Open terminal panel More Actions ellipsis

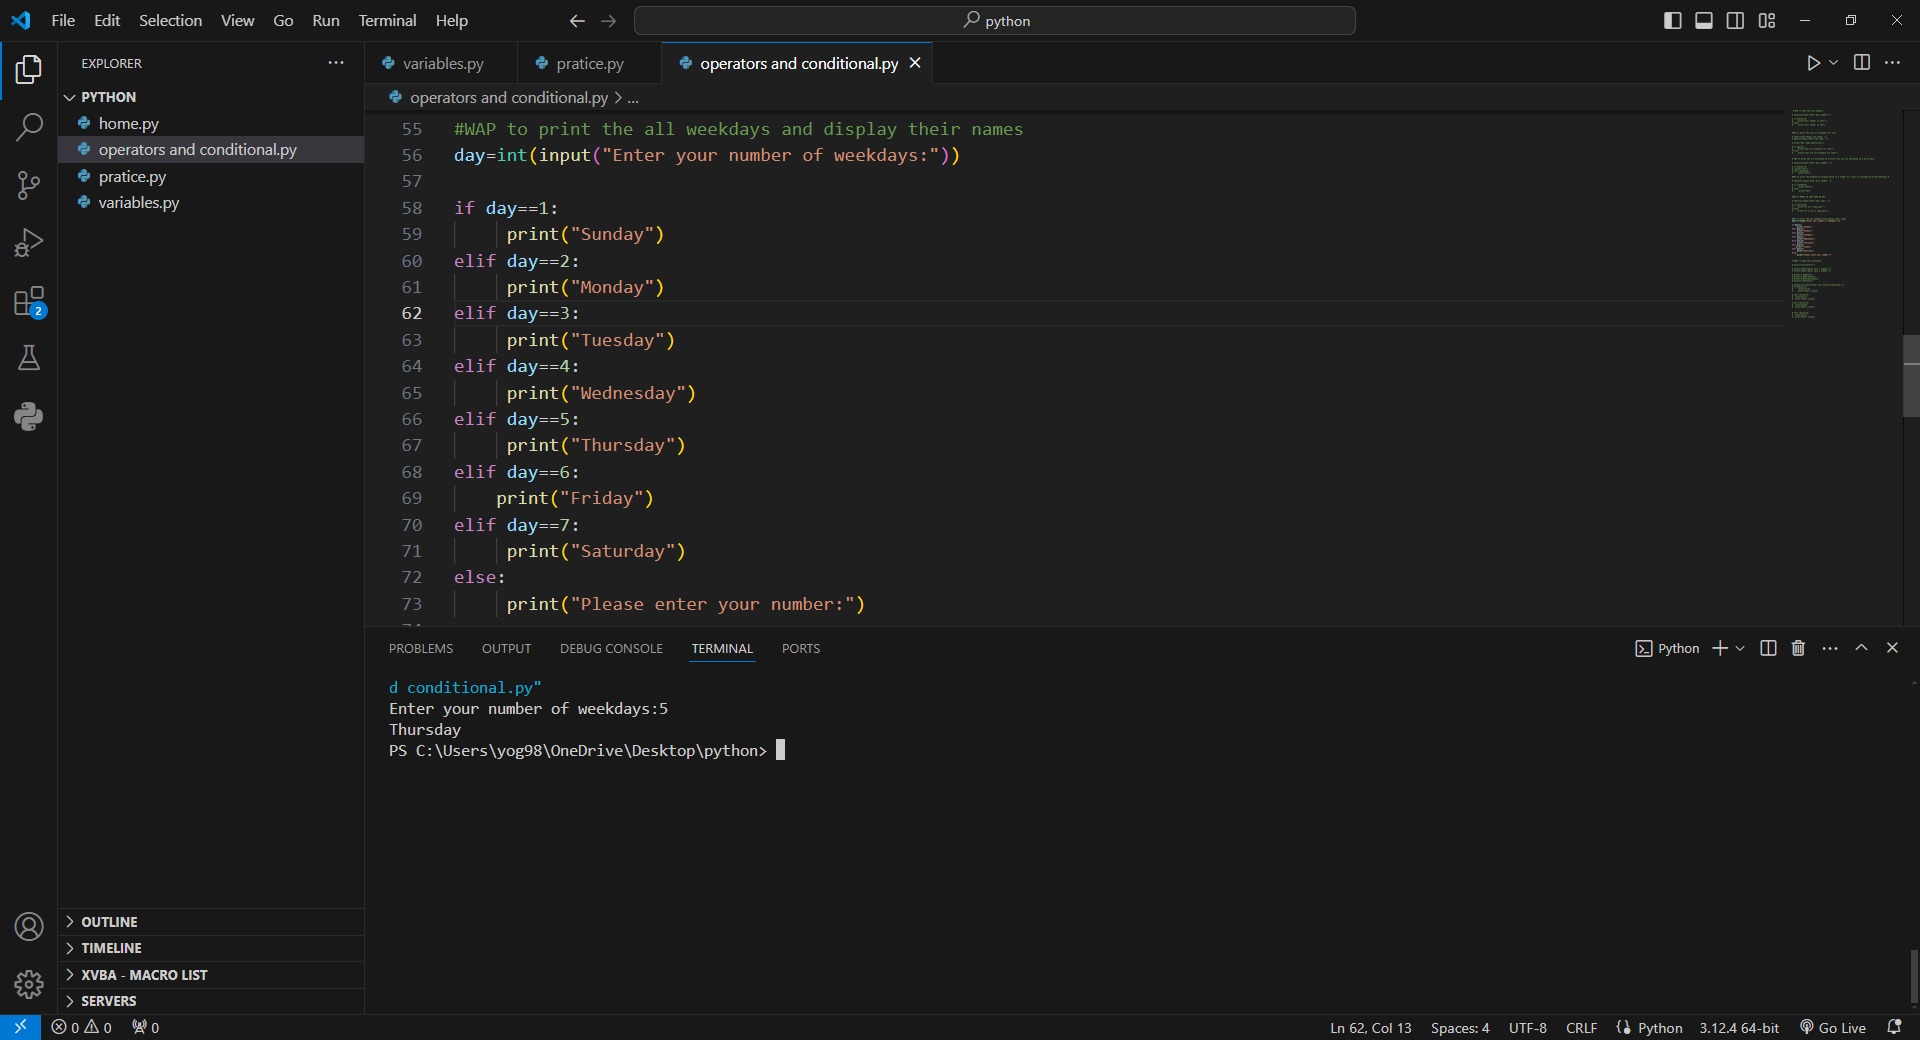1830,648
